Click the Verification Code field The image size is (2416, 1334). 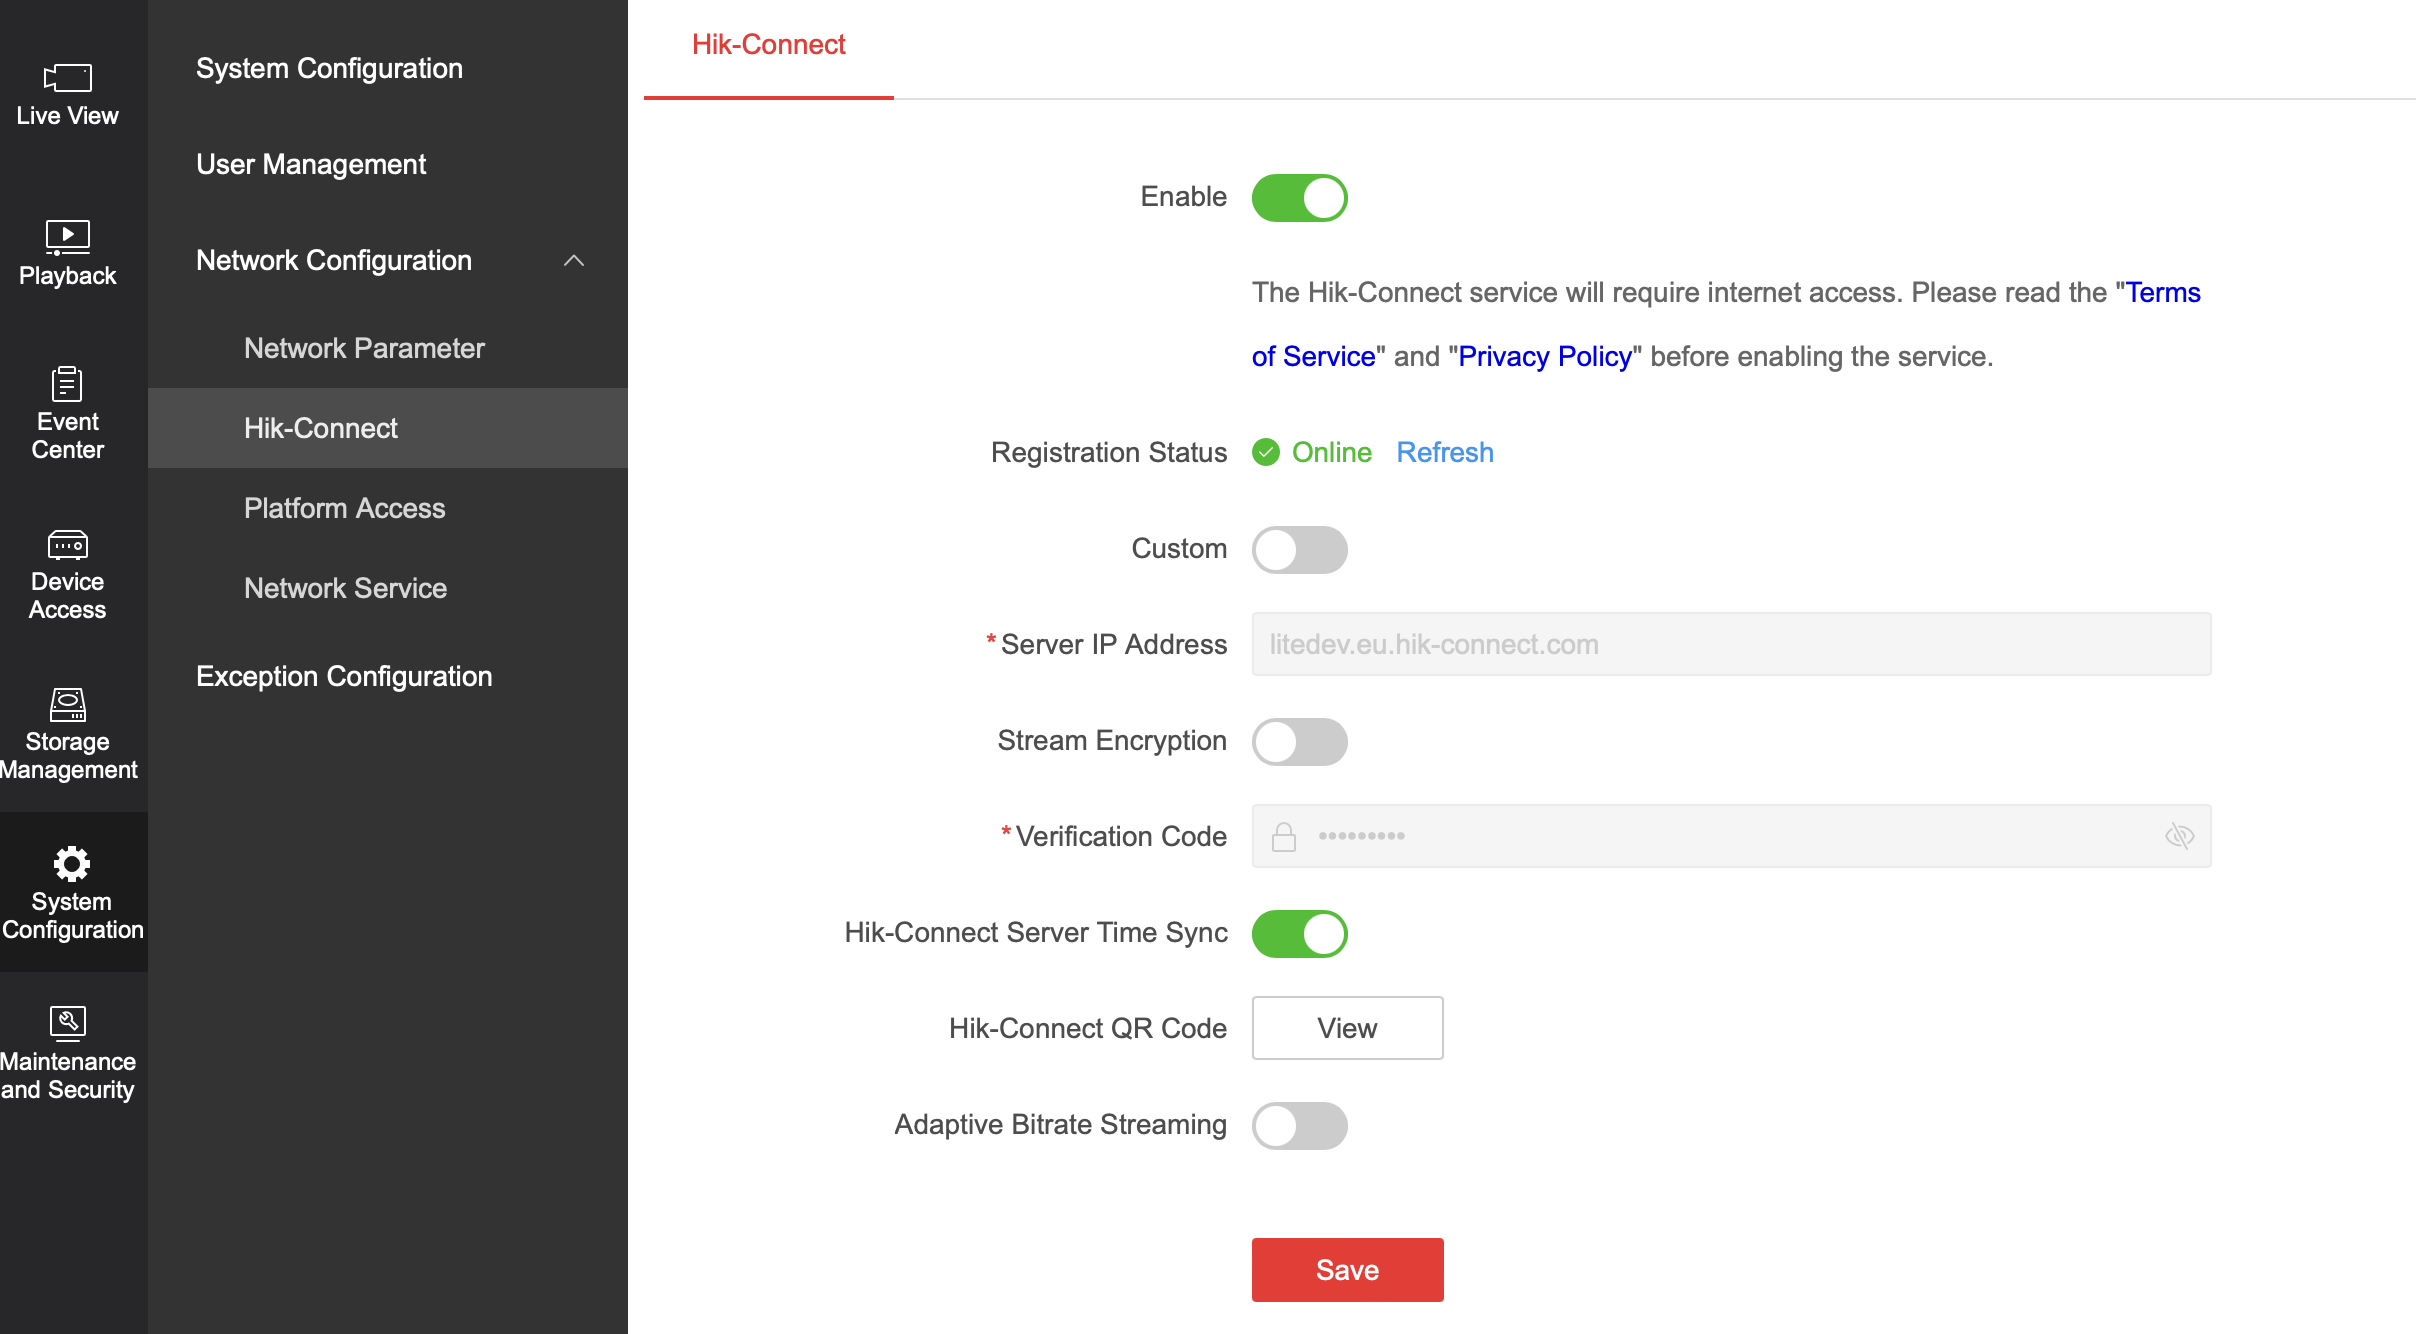[x=1730, y=836]
